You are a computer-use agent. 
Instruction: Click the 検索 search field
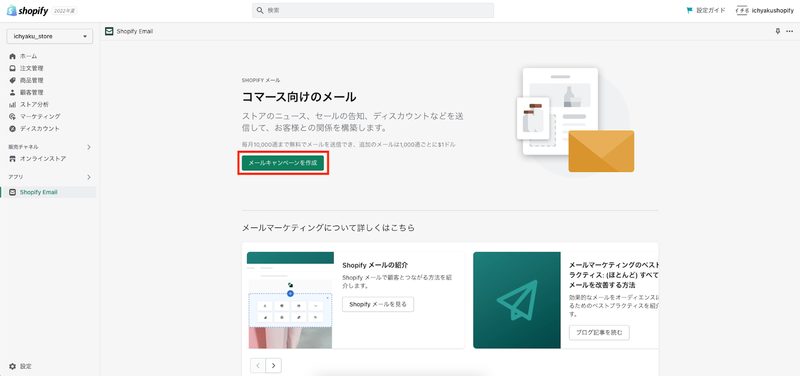click(x=373, y=10)
